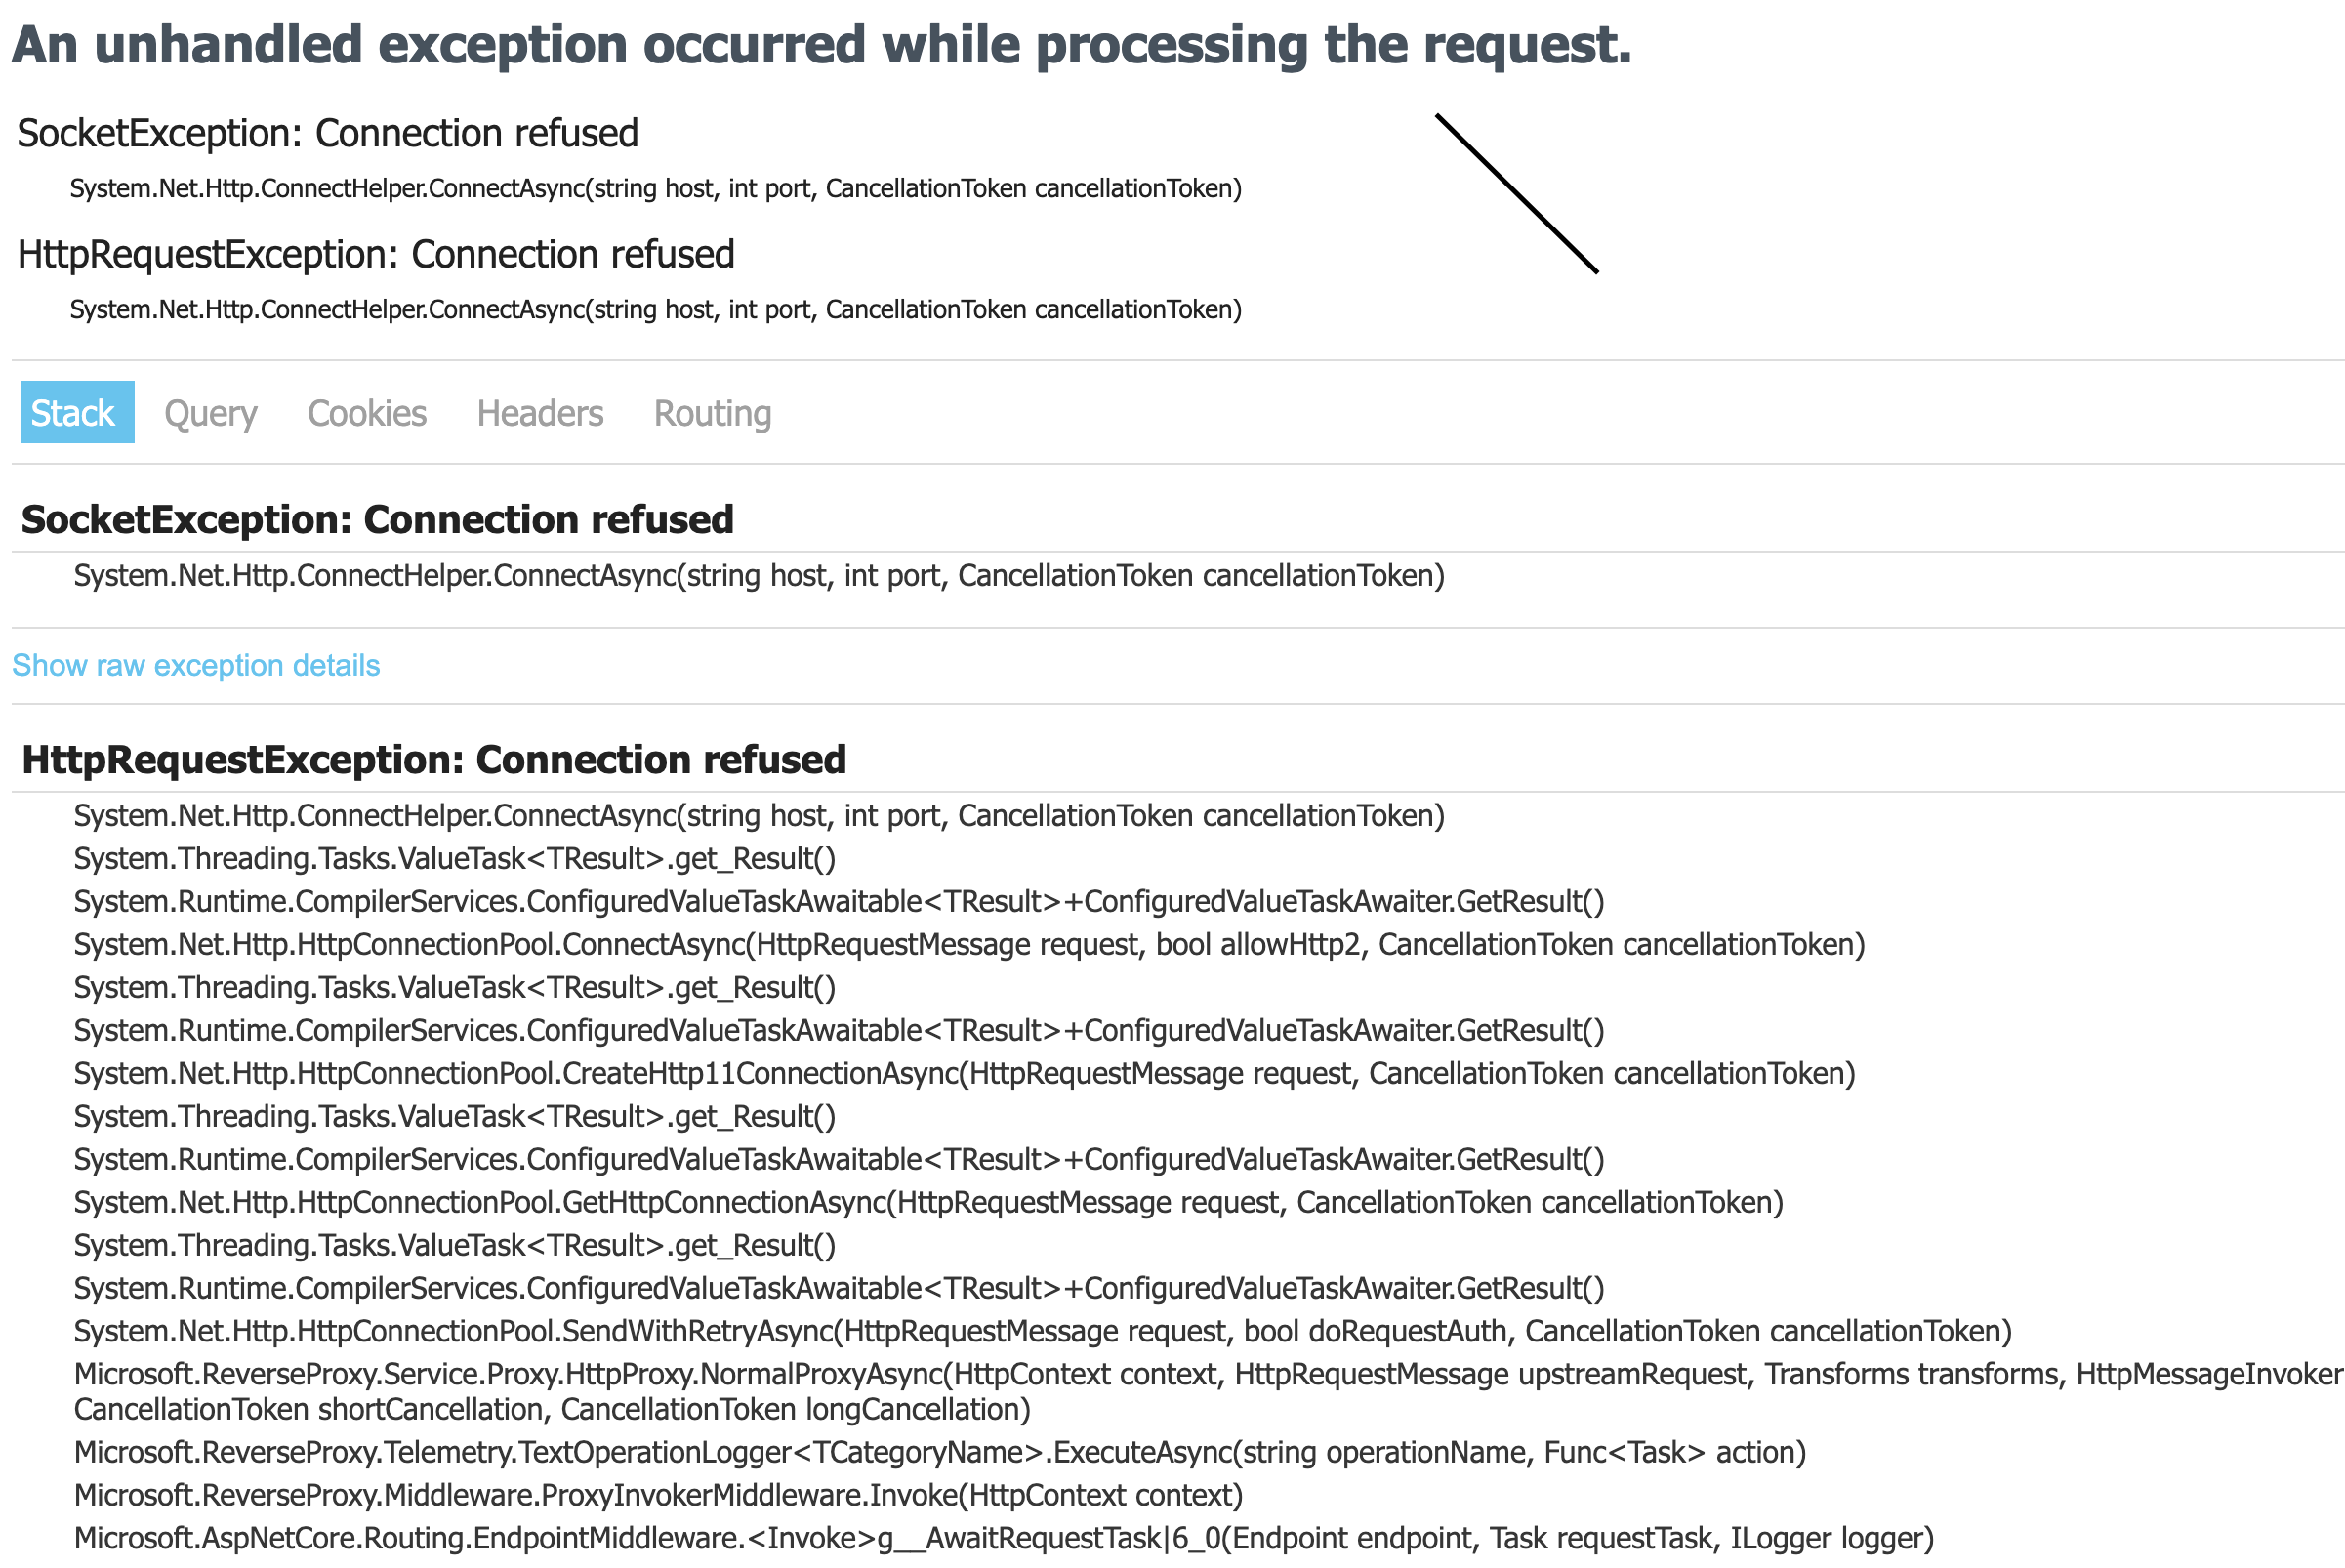Return to the Stack tab

point(75,413)
